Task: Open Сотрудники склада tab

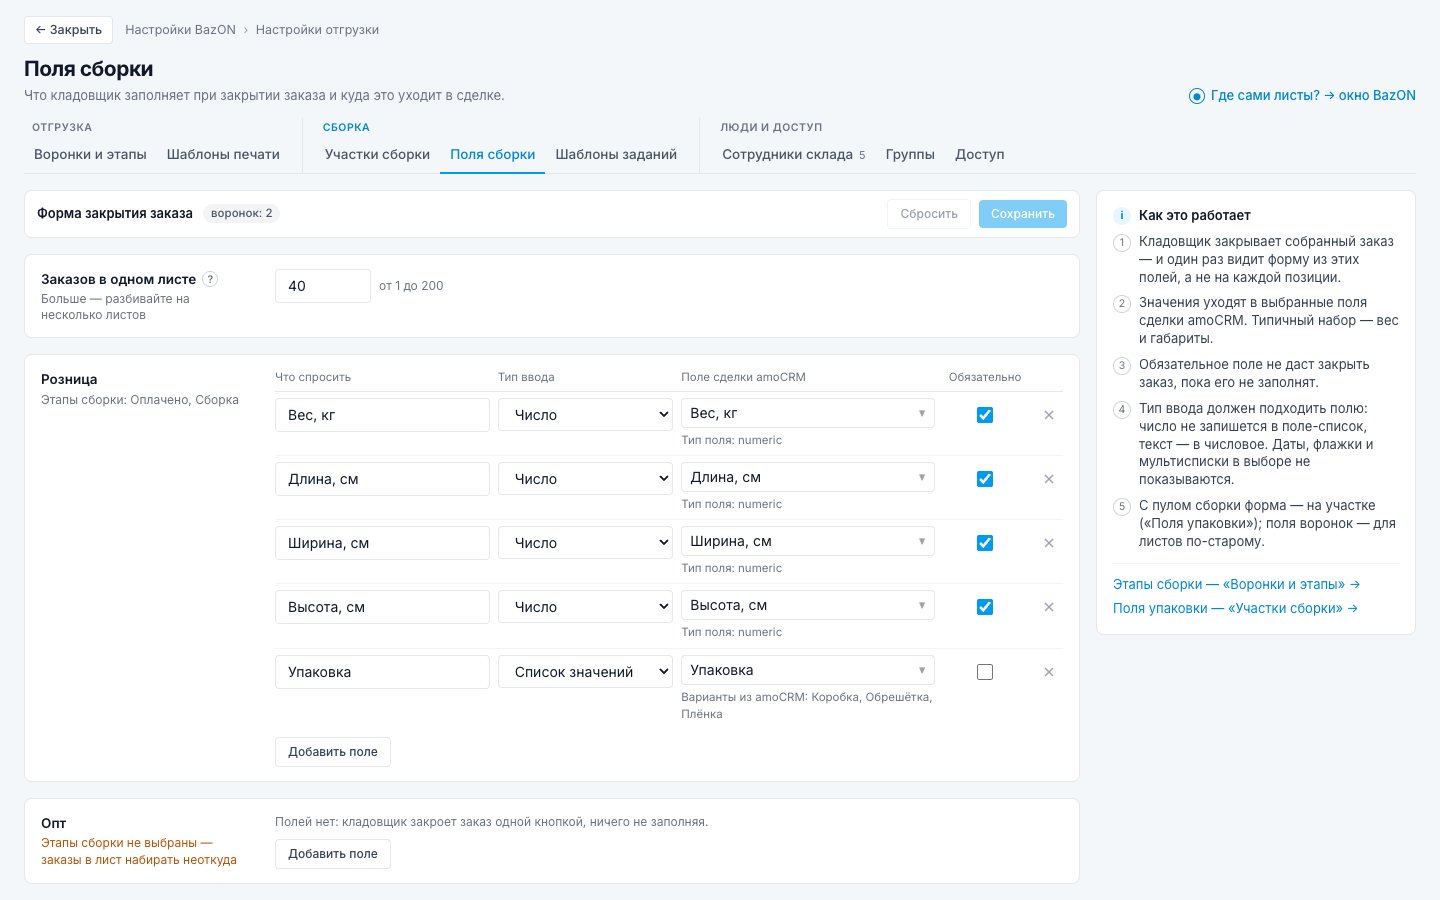Action: click(x=794, y=154)
